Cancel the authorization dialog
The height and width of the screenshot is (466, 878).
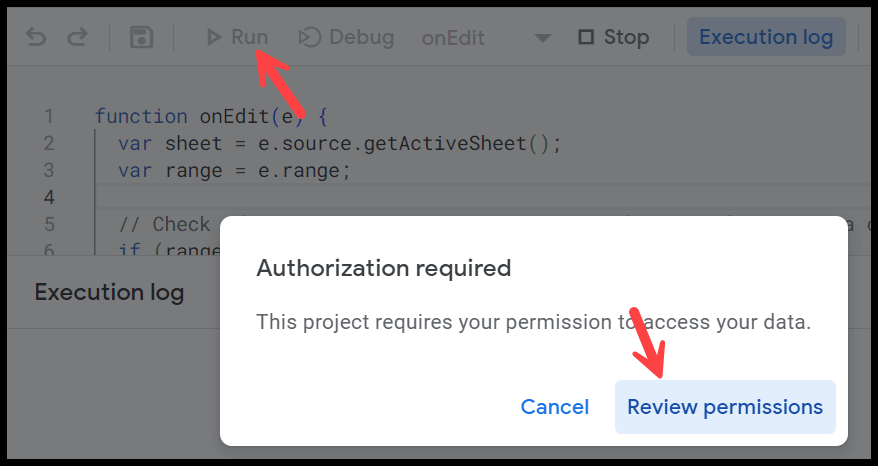pyautogui.click(x=554, y=407)
